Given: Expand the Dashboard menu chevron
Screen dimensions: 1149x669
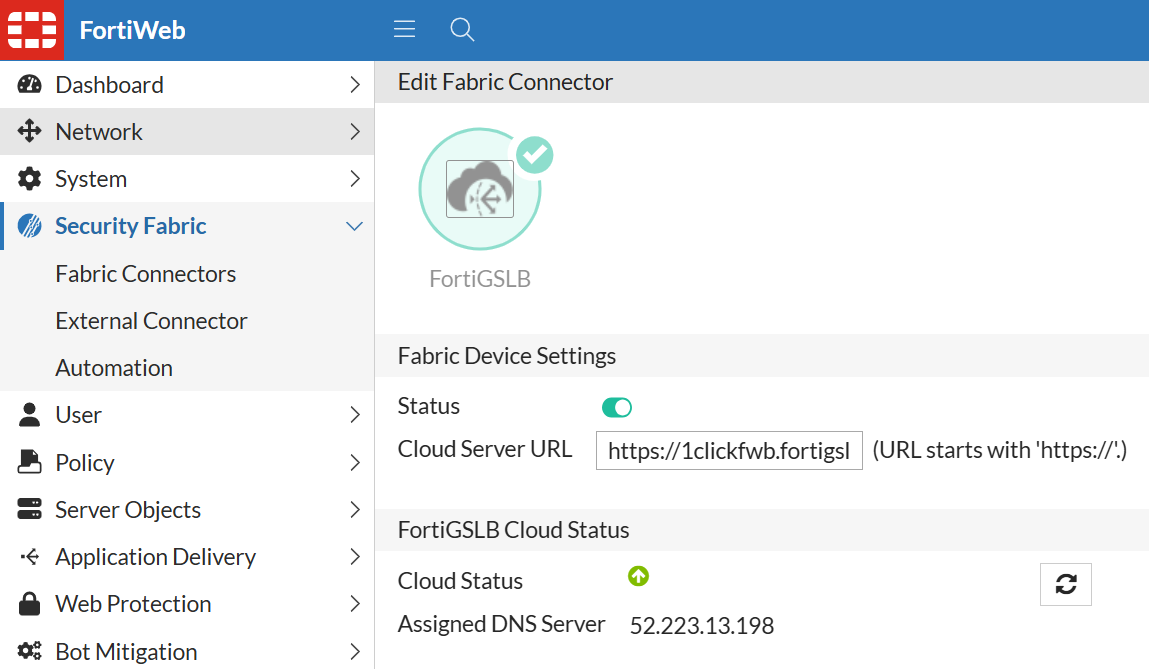Looking at the screenshot, I should coord(355,85).
